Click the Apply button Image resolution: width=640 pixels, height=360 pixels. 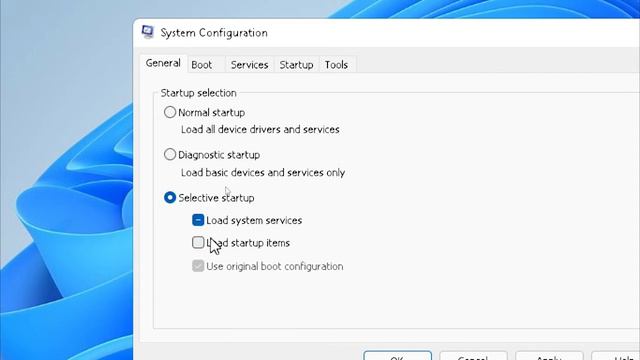point(549,355)
